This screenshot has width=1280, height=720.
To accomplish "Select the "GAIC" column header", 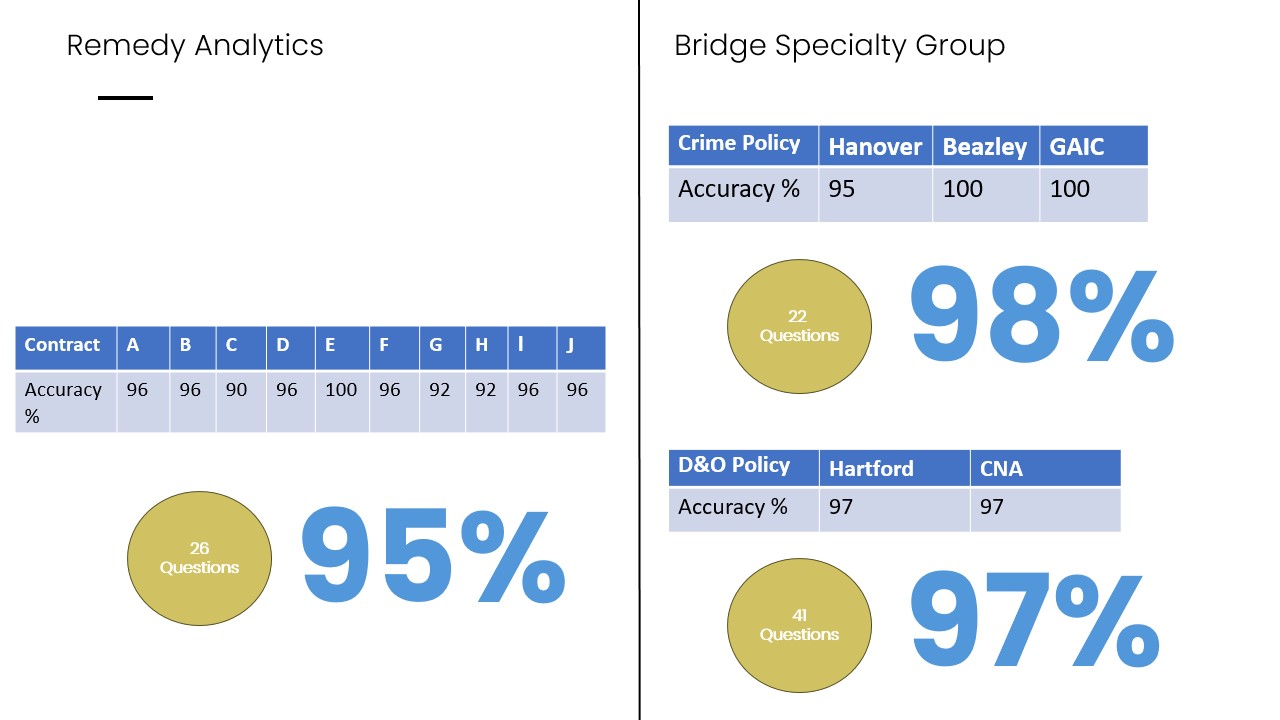I will [1092, 147].
